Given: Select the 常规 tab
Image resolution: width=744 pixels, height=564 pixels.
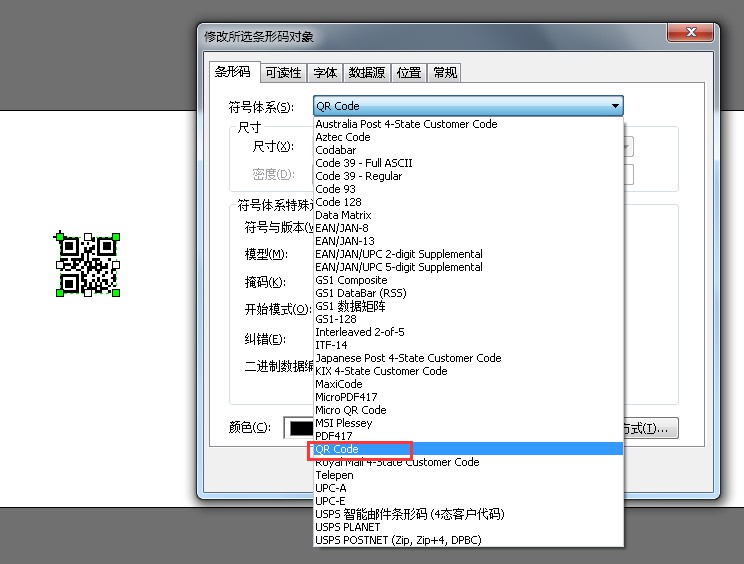Looking at the screenshot, I should coord(444,73).
